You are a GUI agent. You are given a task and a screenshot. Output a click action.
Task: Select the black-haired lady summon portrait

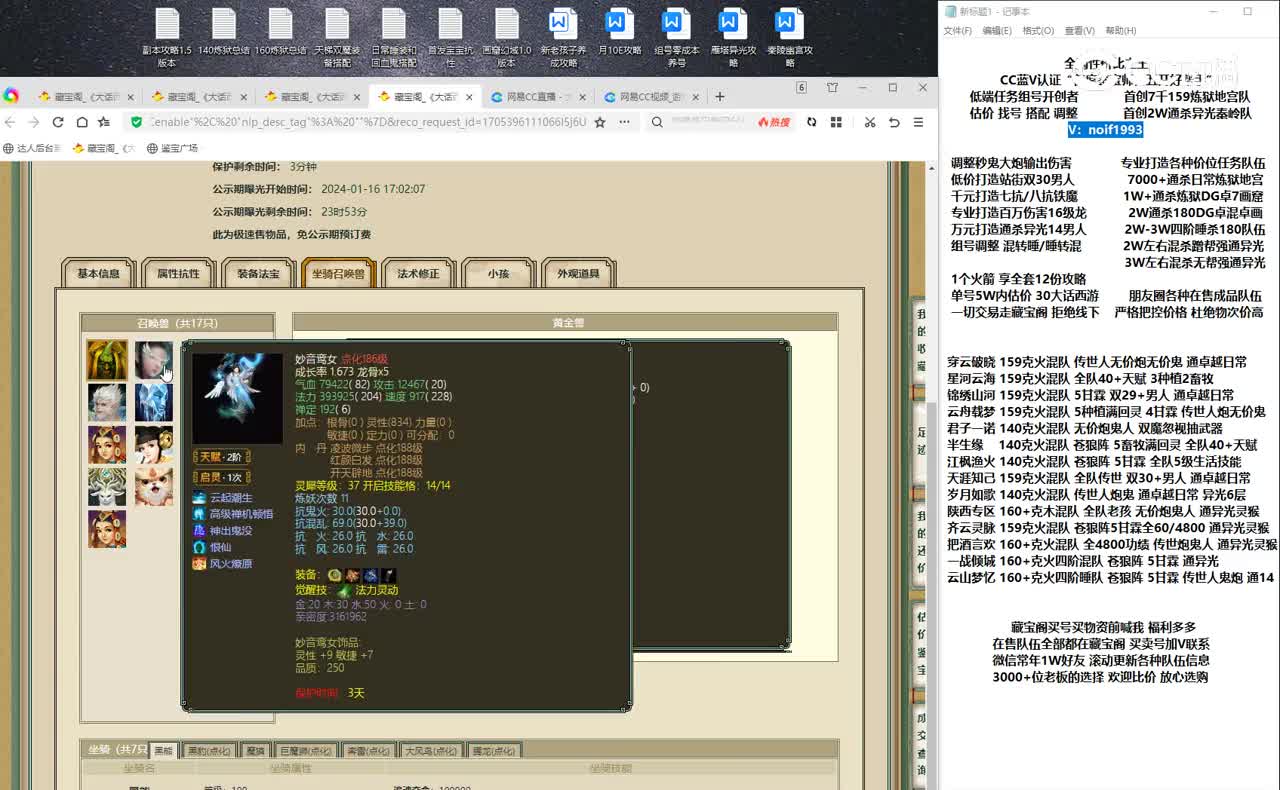[x=154, y=445]
